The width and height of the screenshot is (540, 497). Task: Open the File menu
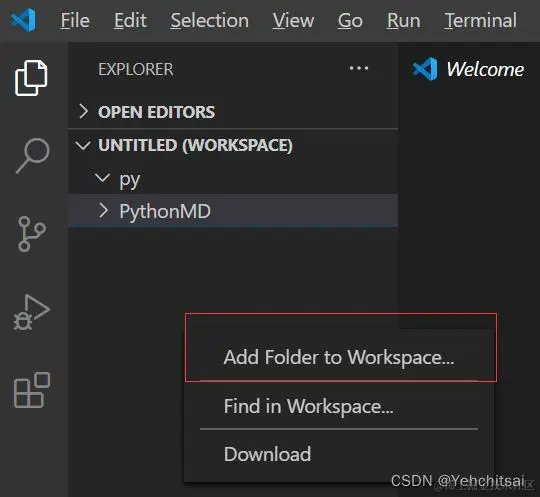75,20
